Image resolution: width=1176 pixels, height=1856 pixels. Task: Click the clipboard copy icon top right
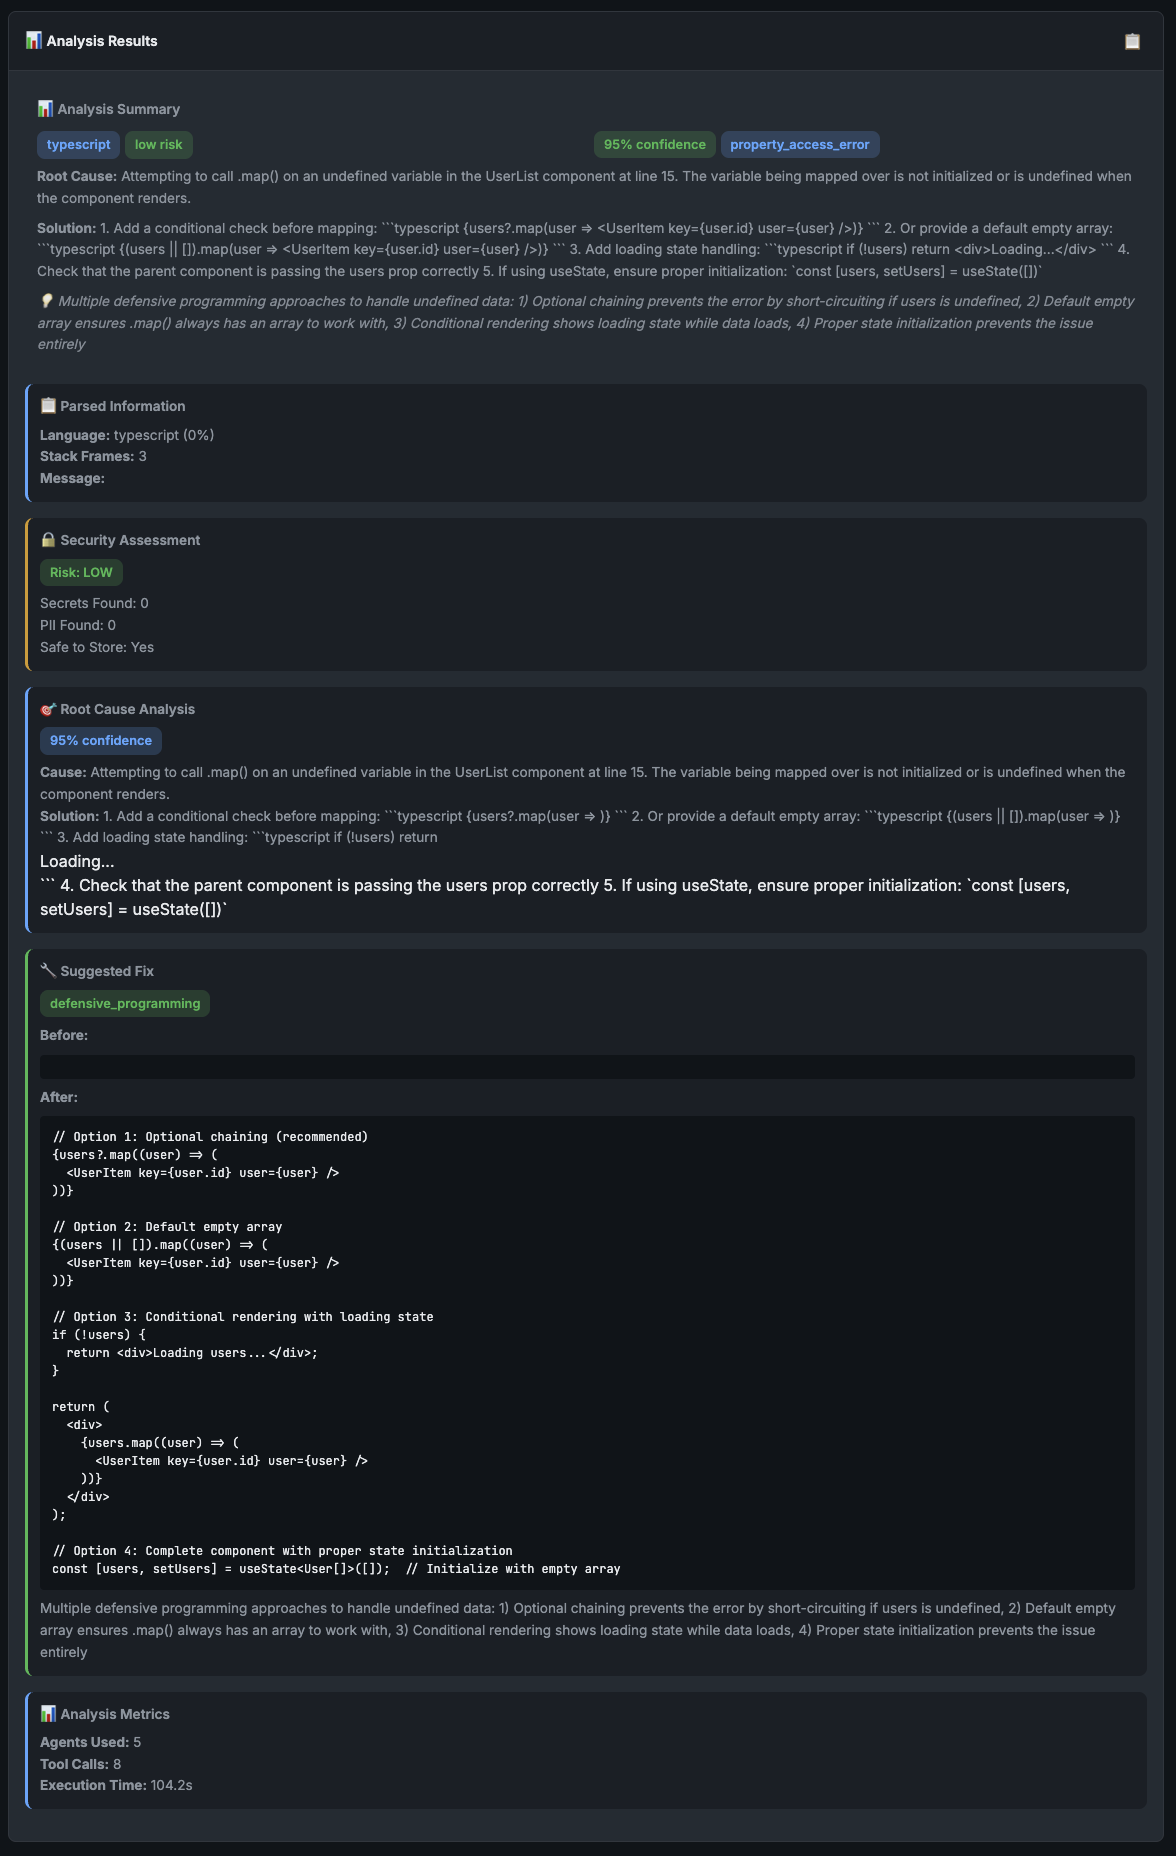coord(1131,41)
